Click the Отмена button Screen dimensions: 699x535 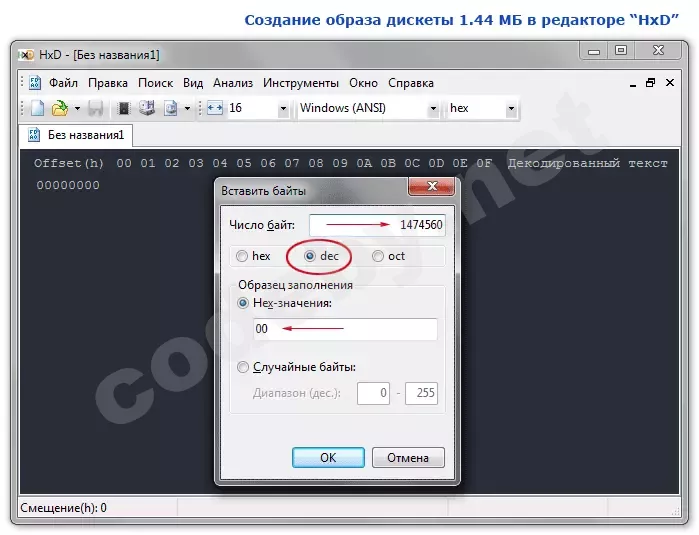pos(408,458)
